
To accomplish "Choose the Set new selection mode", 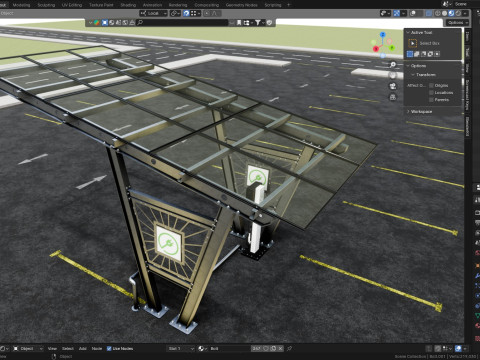I will (x=410, y=54).
